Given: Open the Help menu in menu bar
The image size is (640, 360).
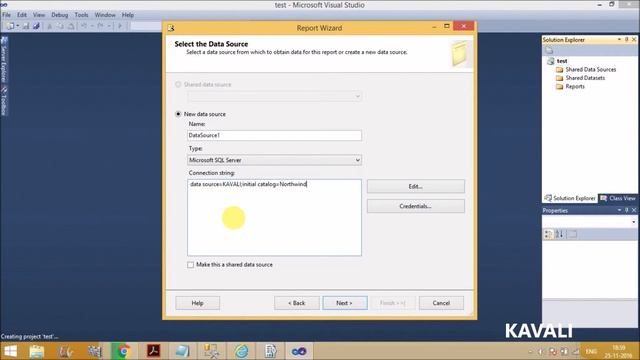Looking at the screenshot, I should click(128, 15).
